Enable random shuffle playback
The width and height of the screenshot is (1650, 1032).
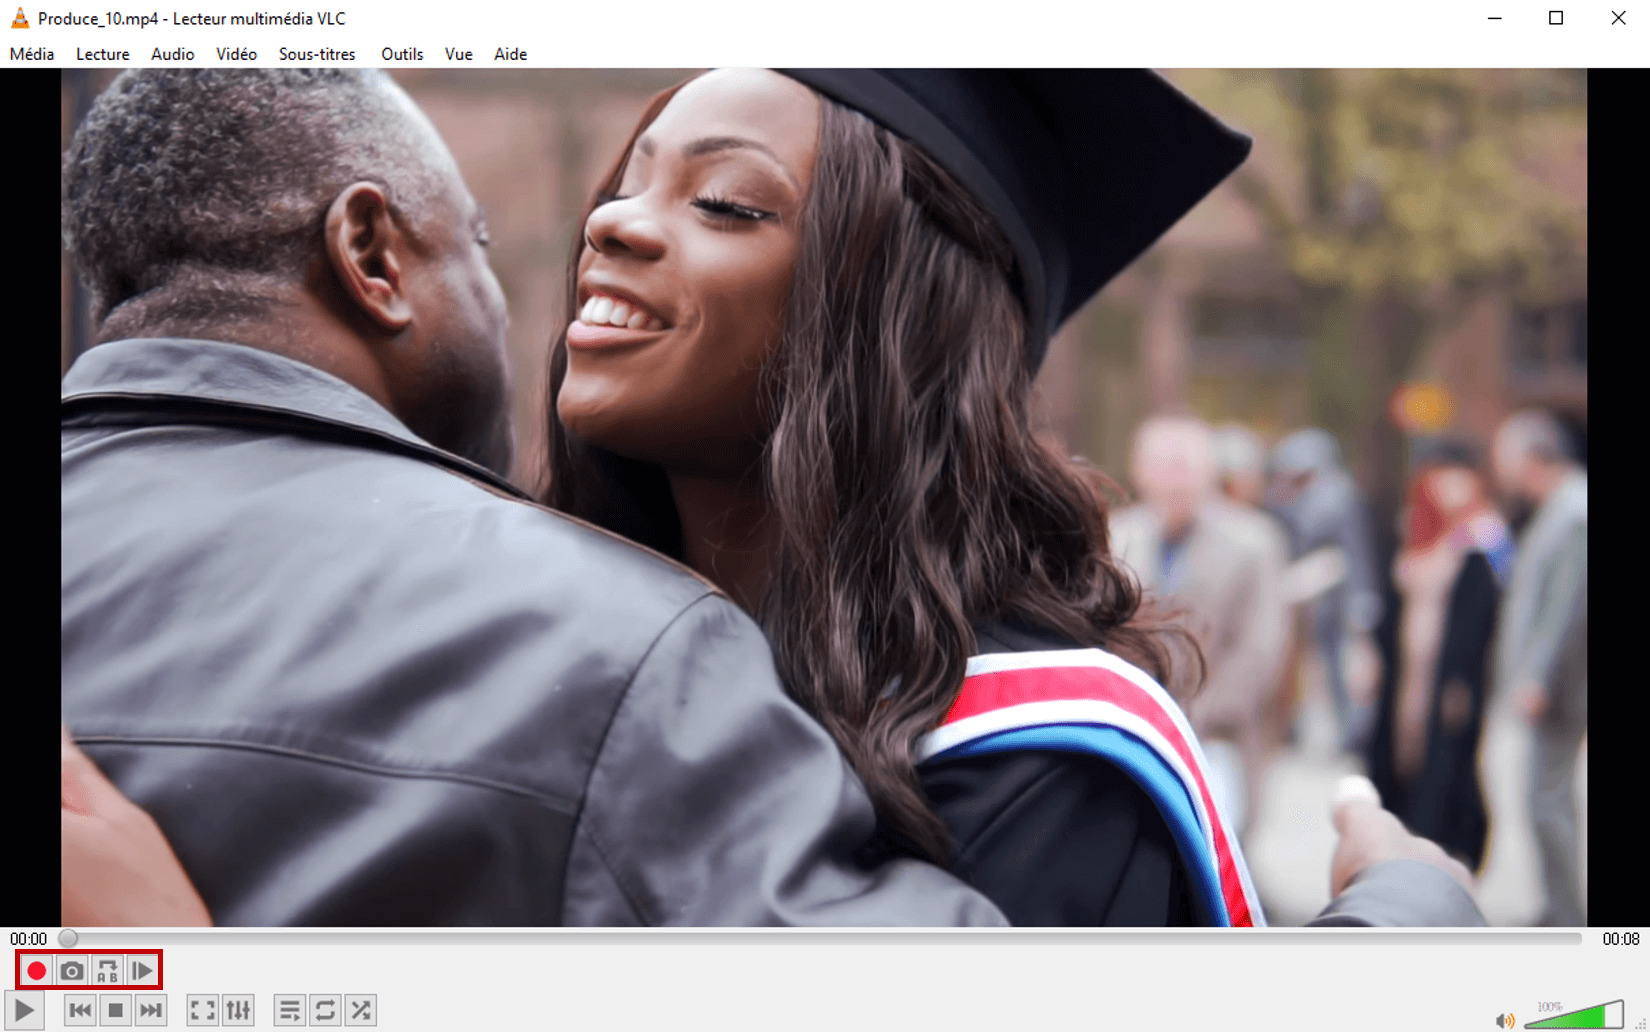click(x=361, y=1009)
